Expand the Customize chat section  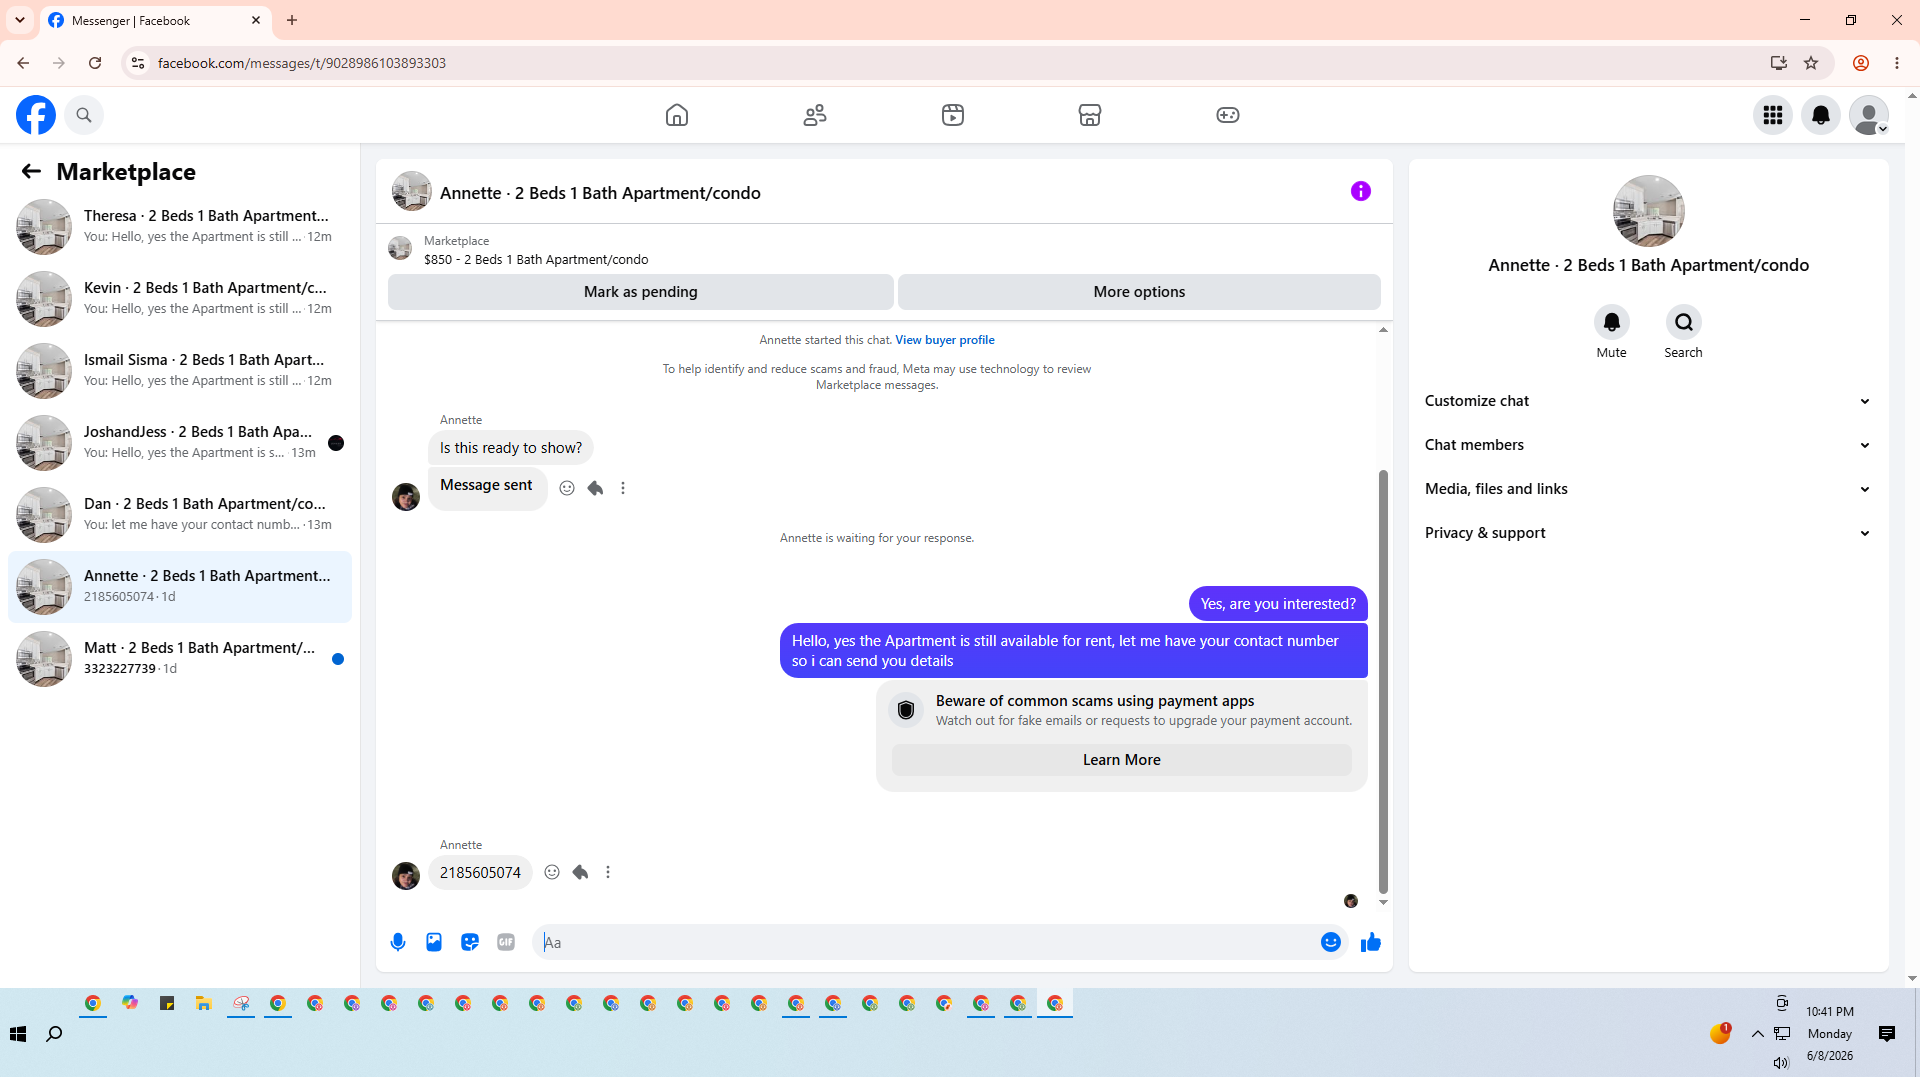(x=1648, y=401)
